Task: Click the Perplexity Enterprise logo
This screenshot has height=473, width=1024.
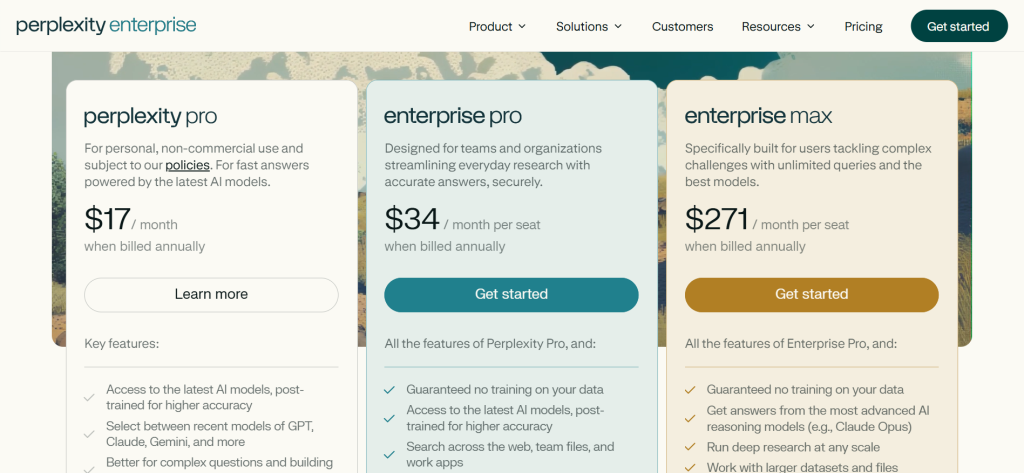Action: point(106,26)
